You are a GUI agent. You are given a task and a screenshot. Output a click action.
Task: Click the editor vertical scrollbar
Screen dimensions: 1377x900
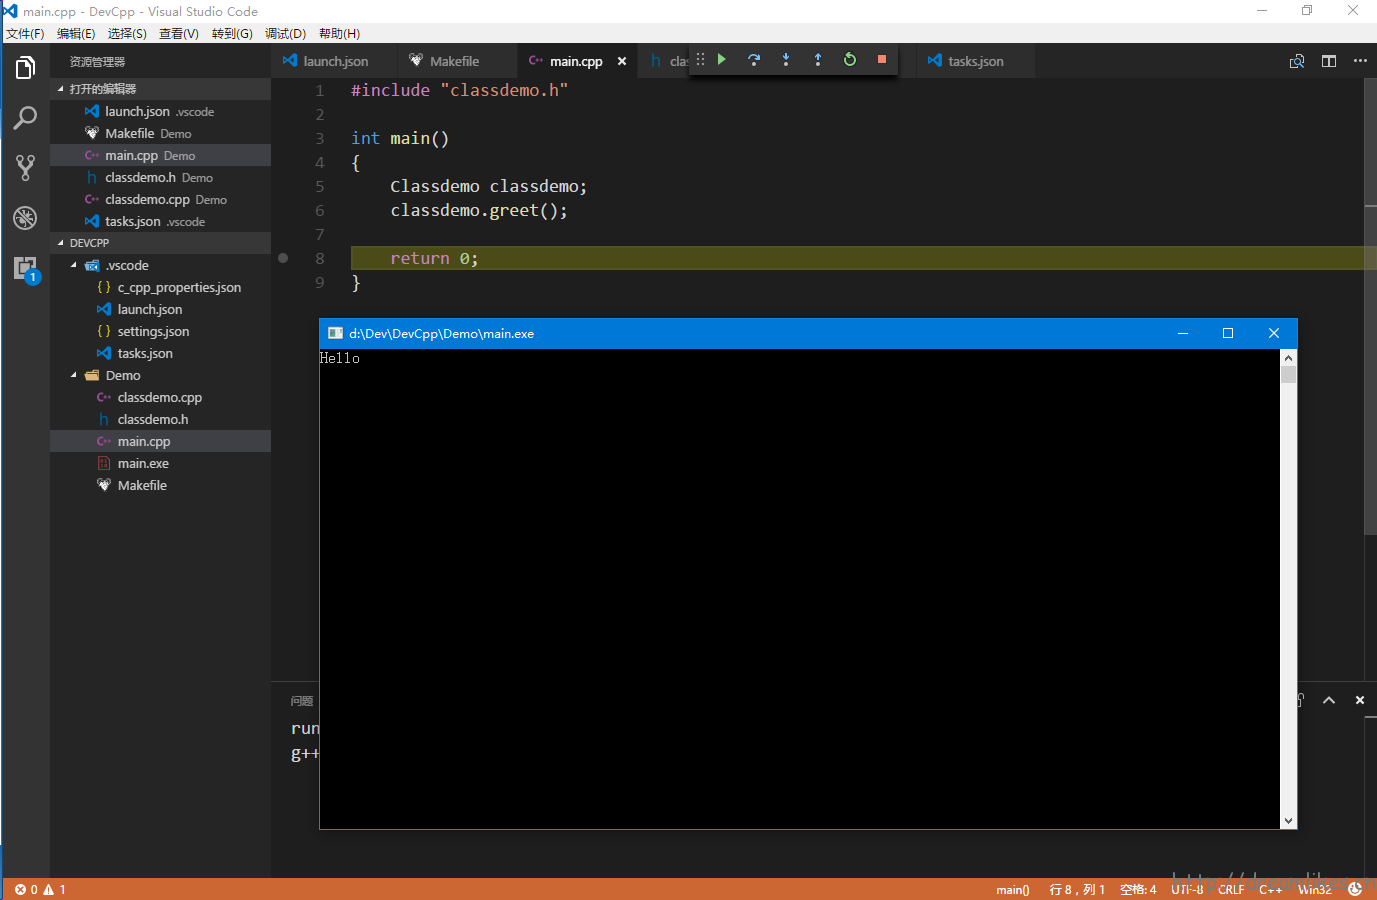click(x=1370, y=306)
